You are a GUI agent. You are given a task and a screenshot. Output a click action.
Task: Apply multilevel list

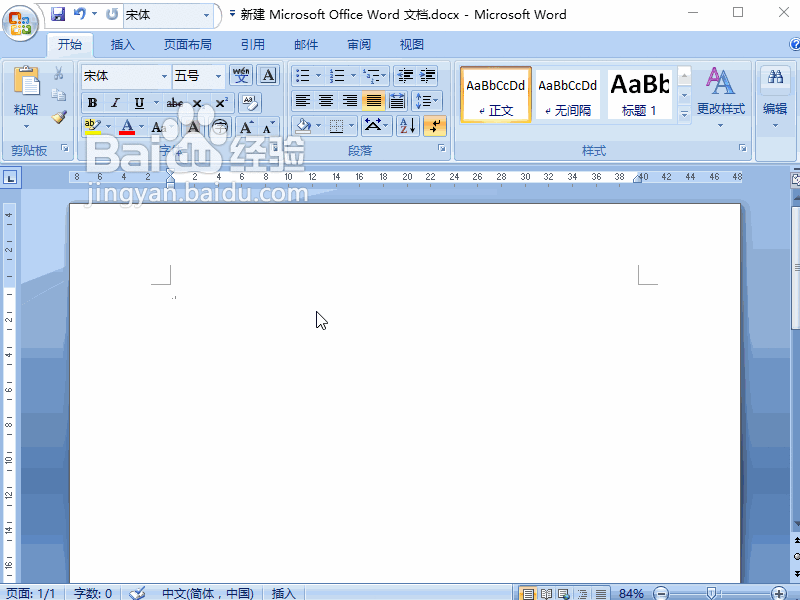point(371,76)
